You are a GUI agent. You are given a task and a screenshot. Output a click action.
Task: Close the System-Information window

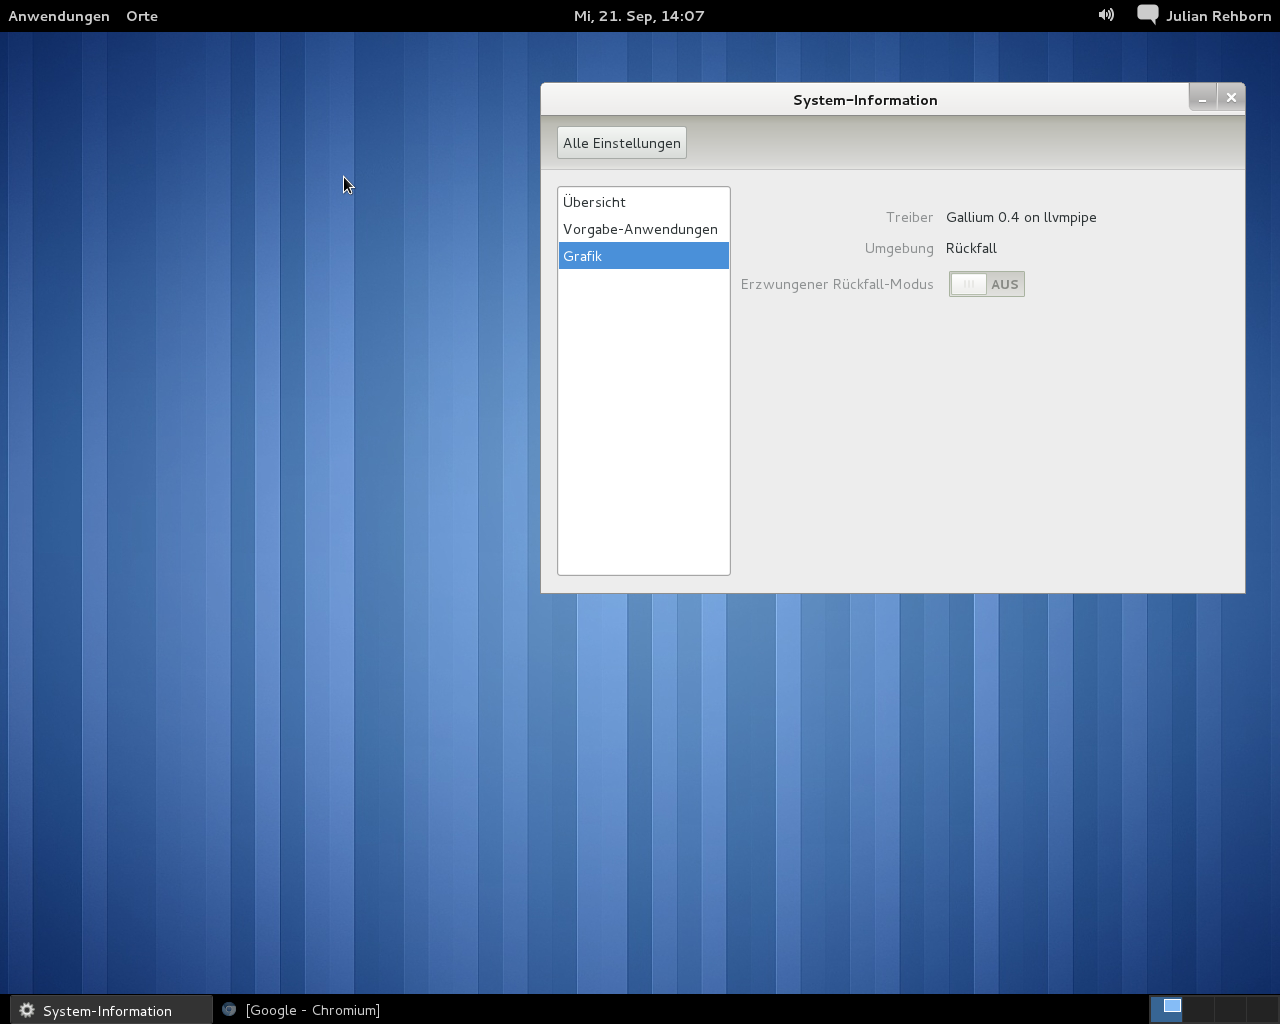tap(1231, 97)
